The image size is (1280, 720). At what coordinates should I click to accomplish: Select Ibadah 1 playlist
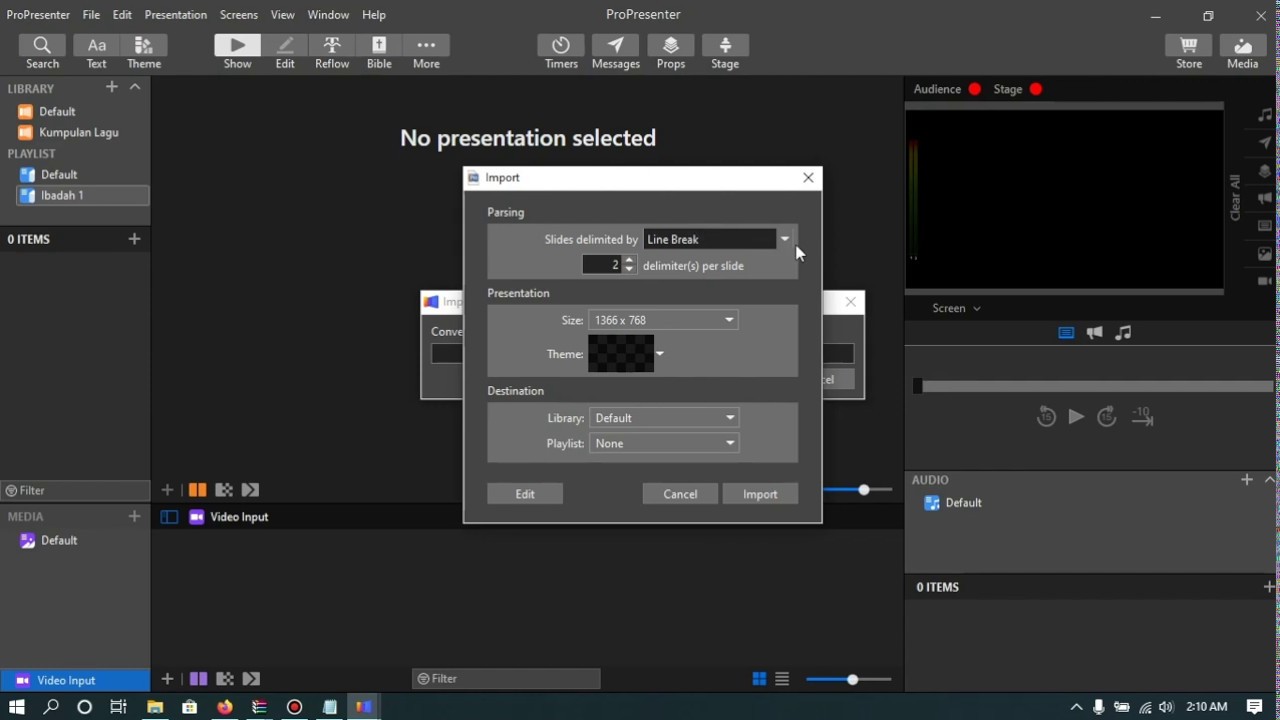[x=83, y=195]
